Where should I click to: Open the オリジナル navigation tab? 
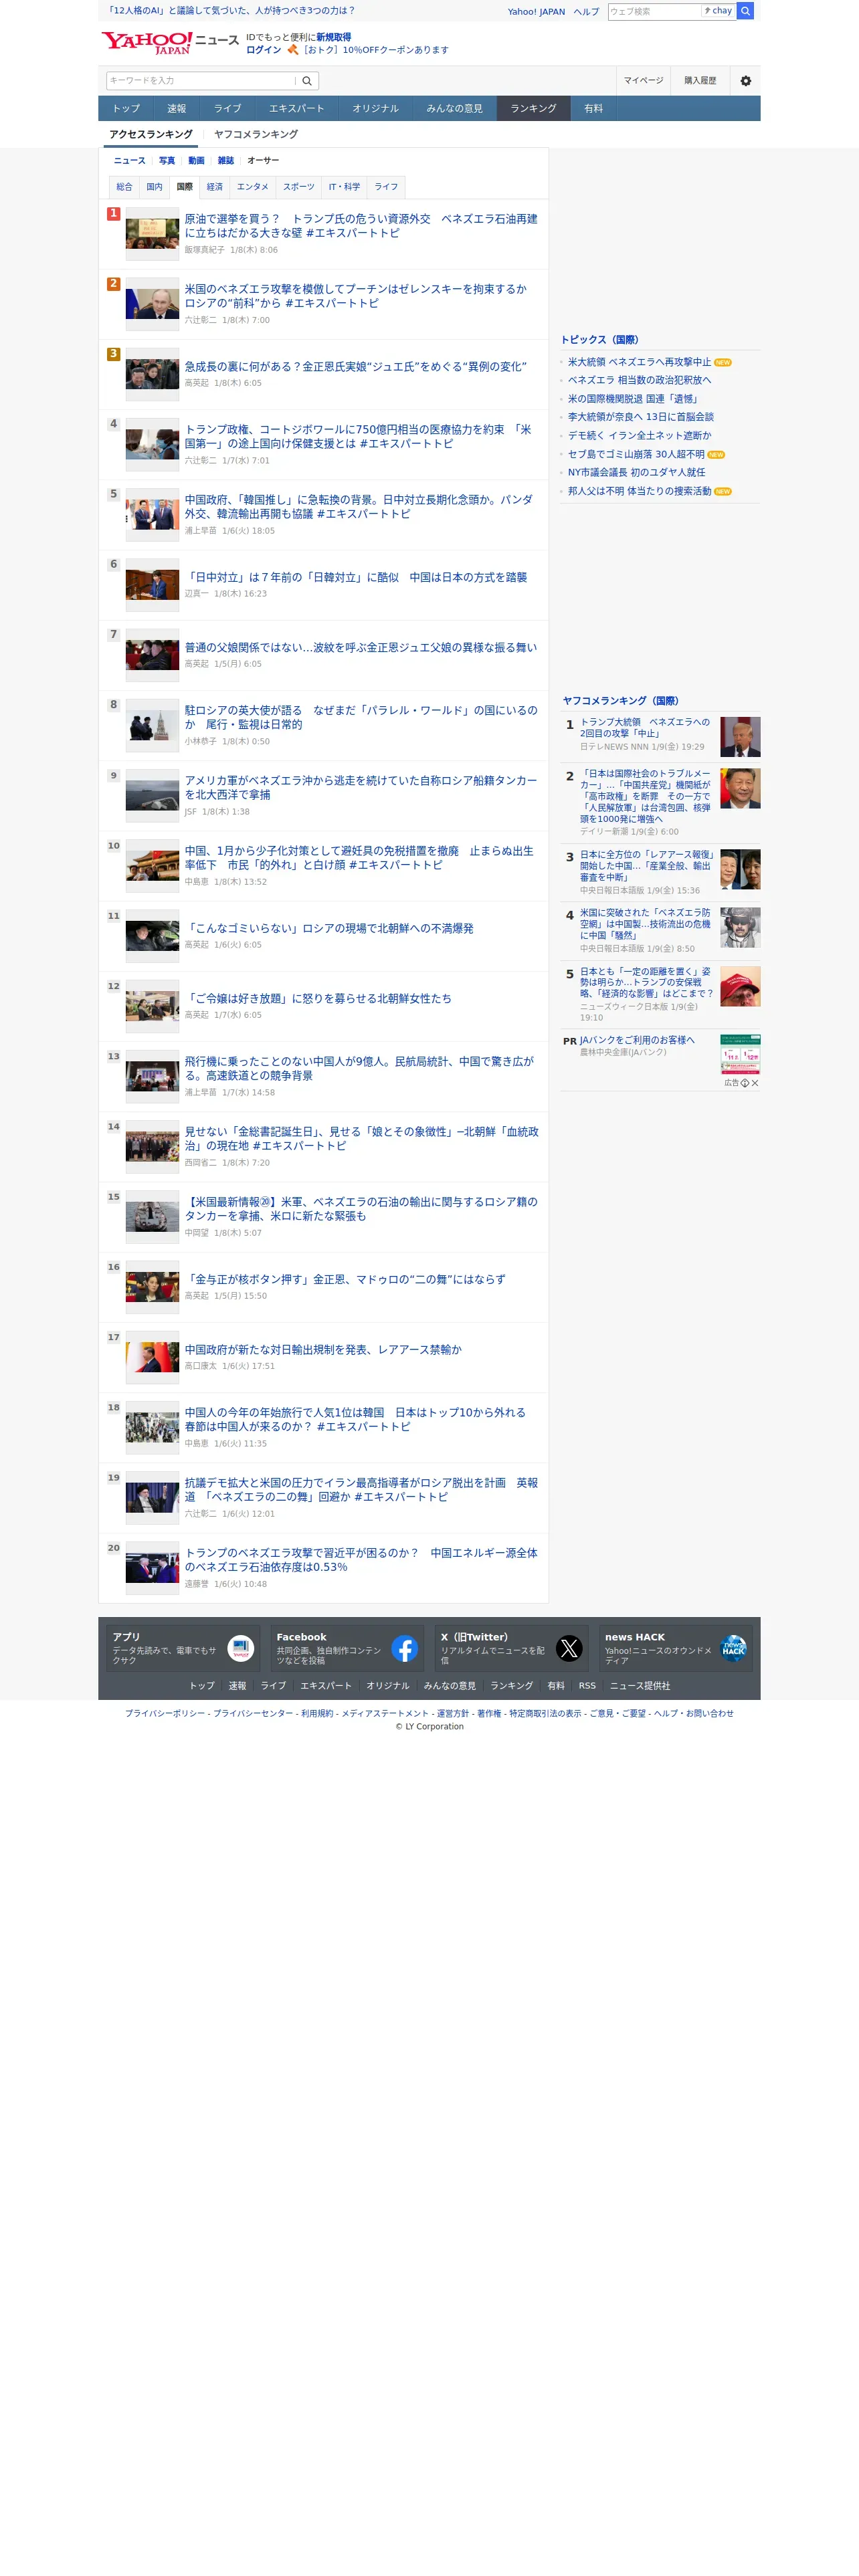coord(375,108)
